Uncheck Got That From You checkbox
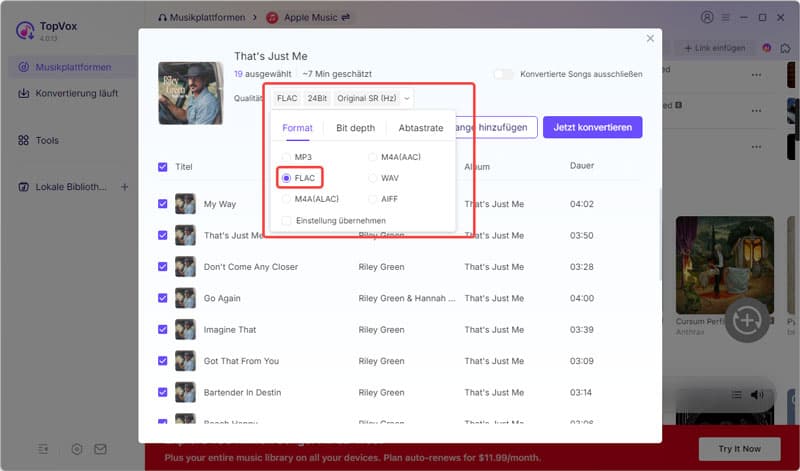 [x=163, y=361]
